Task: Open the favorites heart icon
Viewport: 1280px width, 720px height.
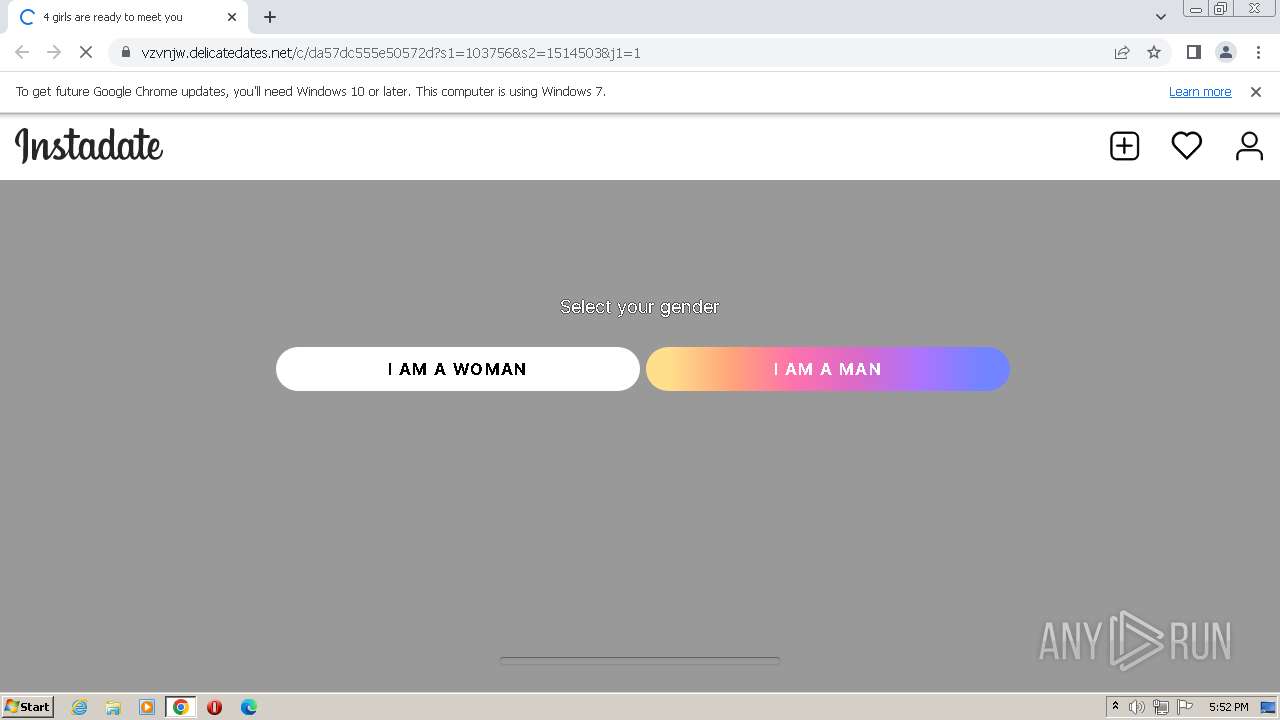Action: point(1186,146)
